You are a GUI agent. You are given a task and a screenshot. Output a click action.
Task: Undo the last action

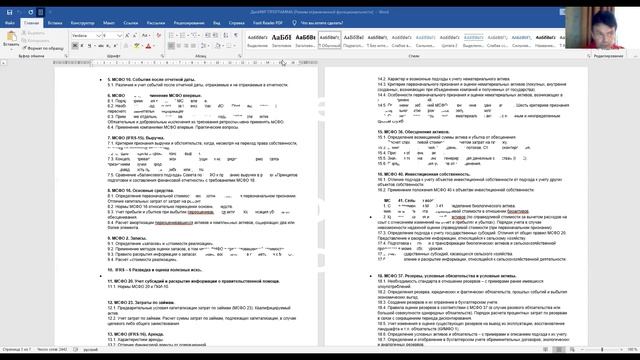click(x=19, y=12)
